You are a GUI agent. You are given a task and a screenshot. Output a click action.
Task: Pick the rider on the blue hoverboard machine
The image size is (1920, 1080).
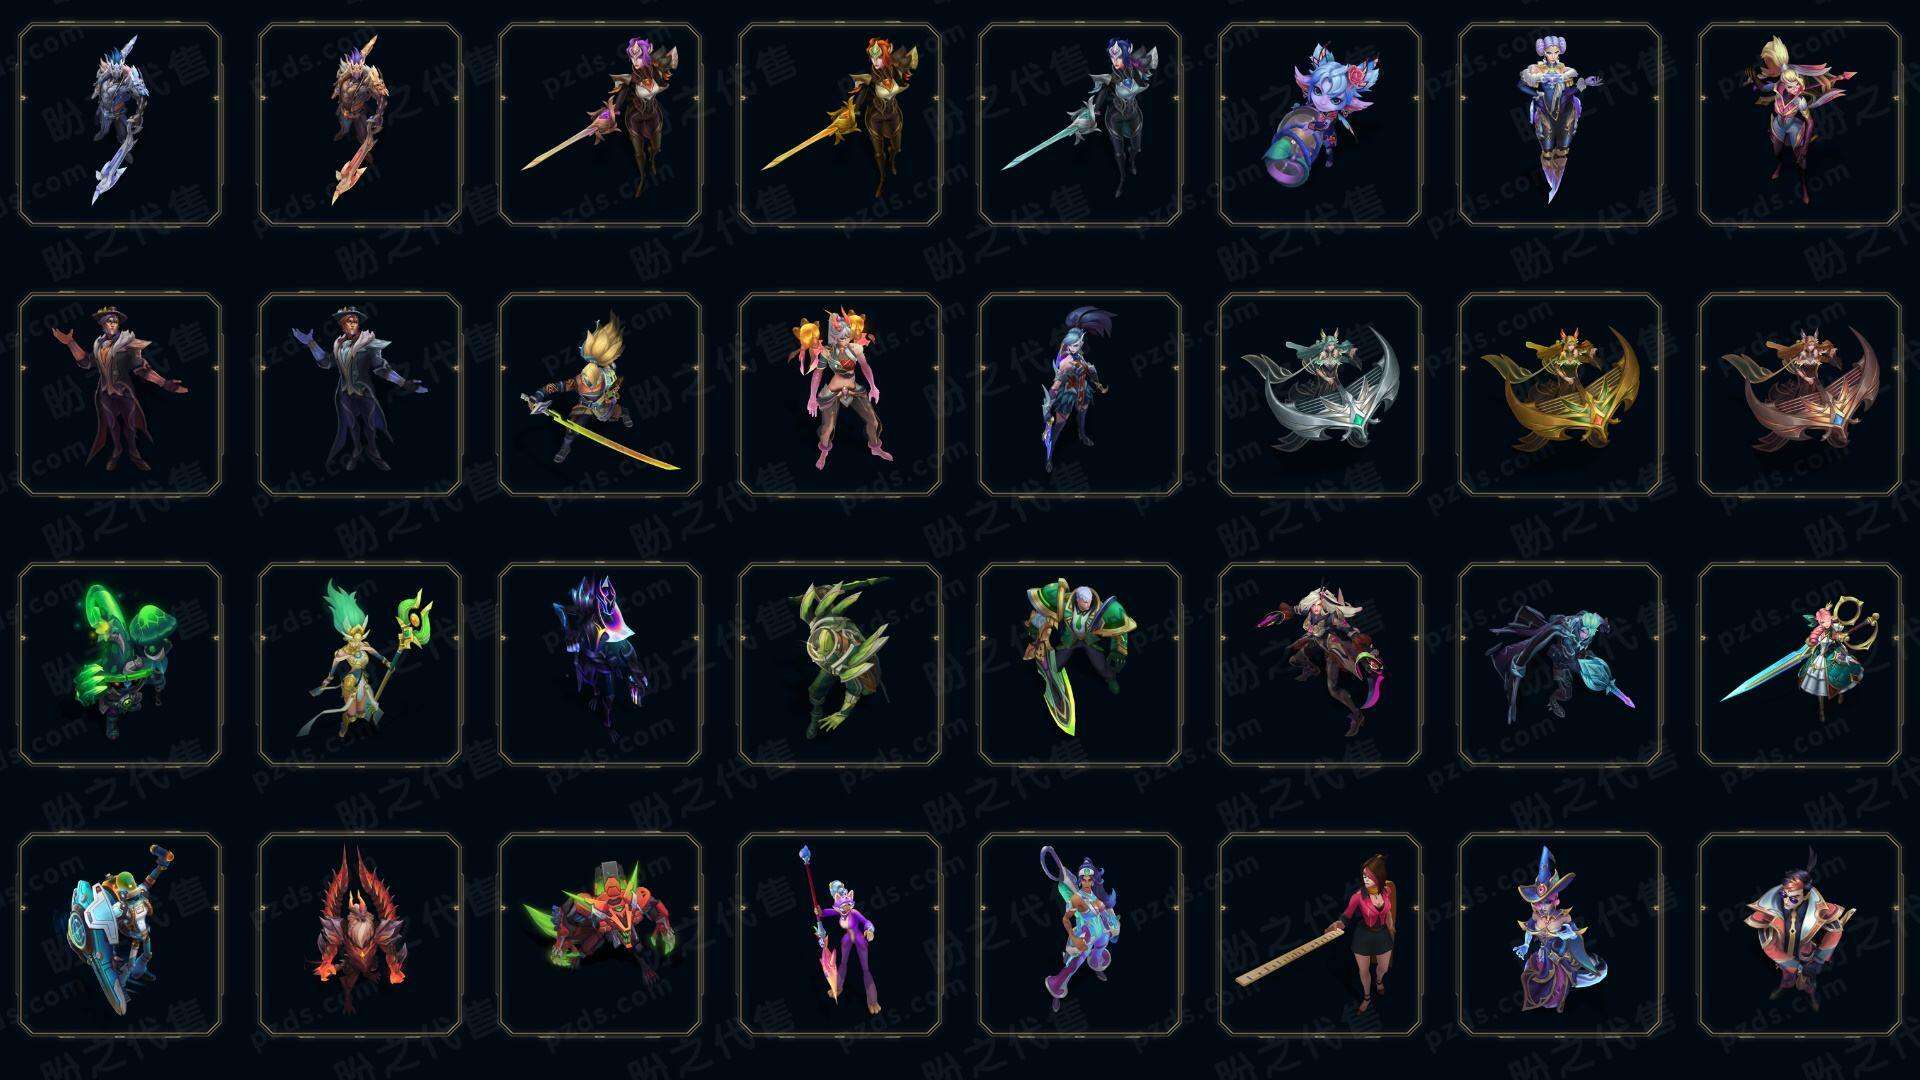coord(120,935)
